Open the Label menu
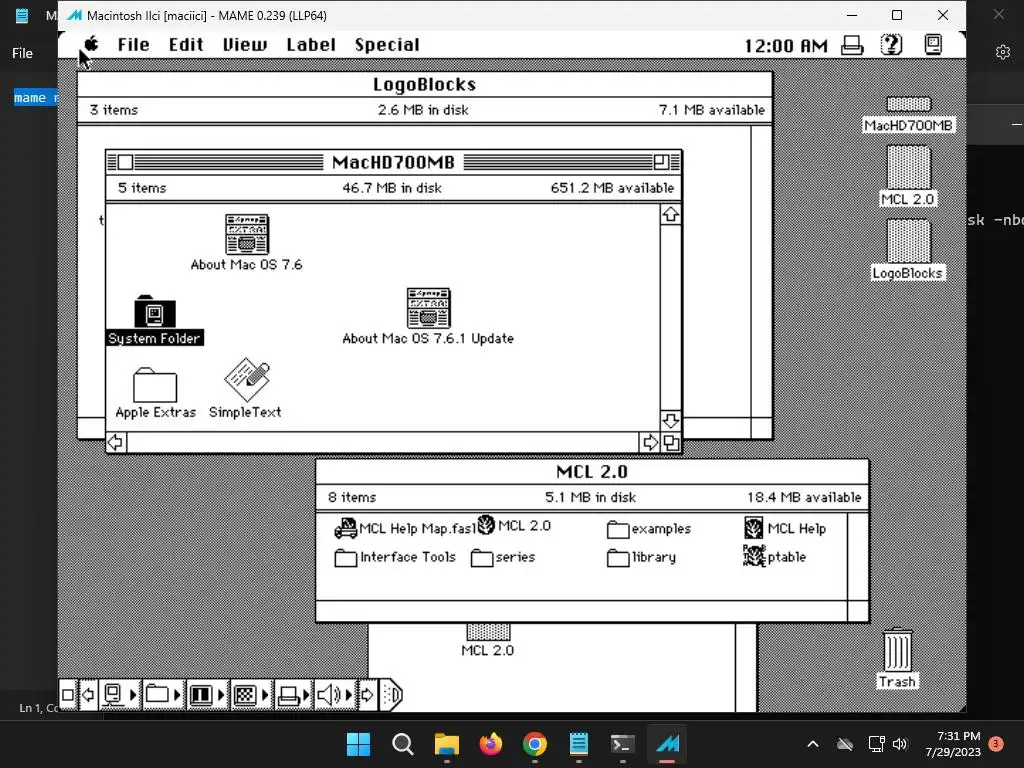The width and height of the screenshot is (1024, 768). [x=311, y=44]
